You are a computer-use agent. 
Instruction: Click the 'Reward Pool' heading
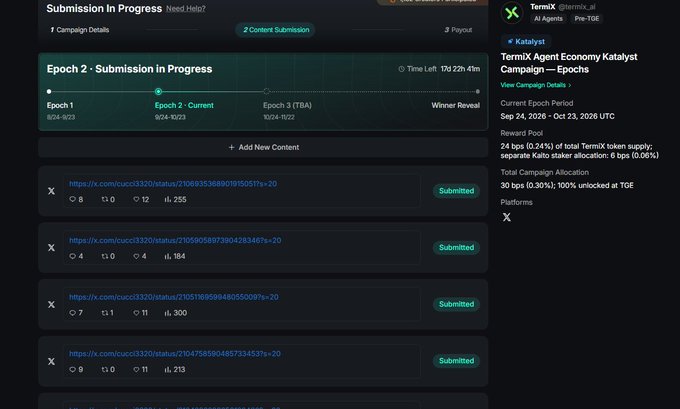pos(521,133)
